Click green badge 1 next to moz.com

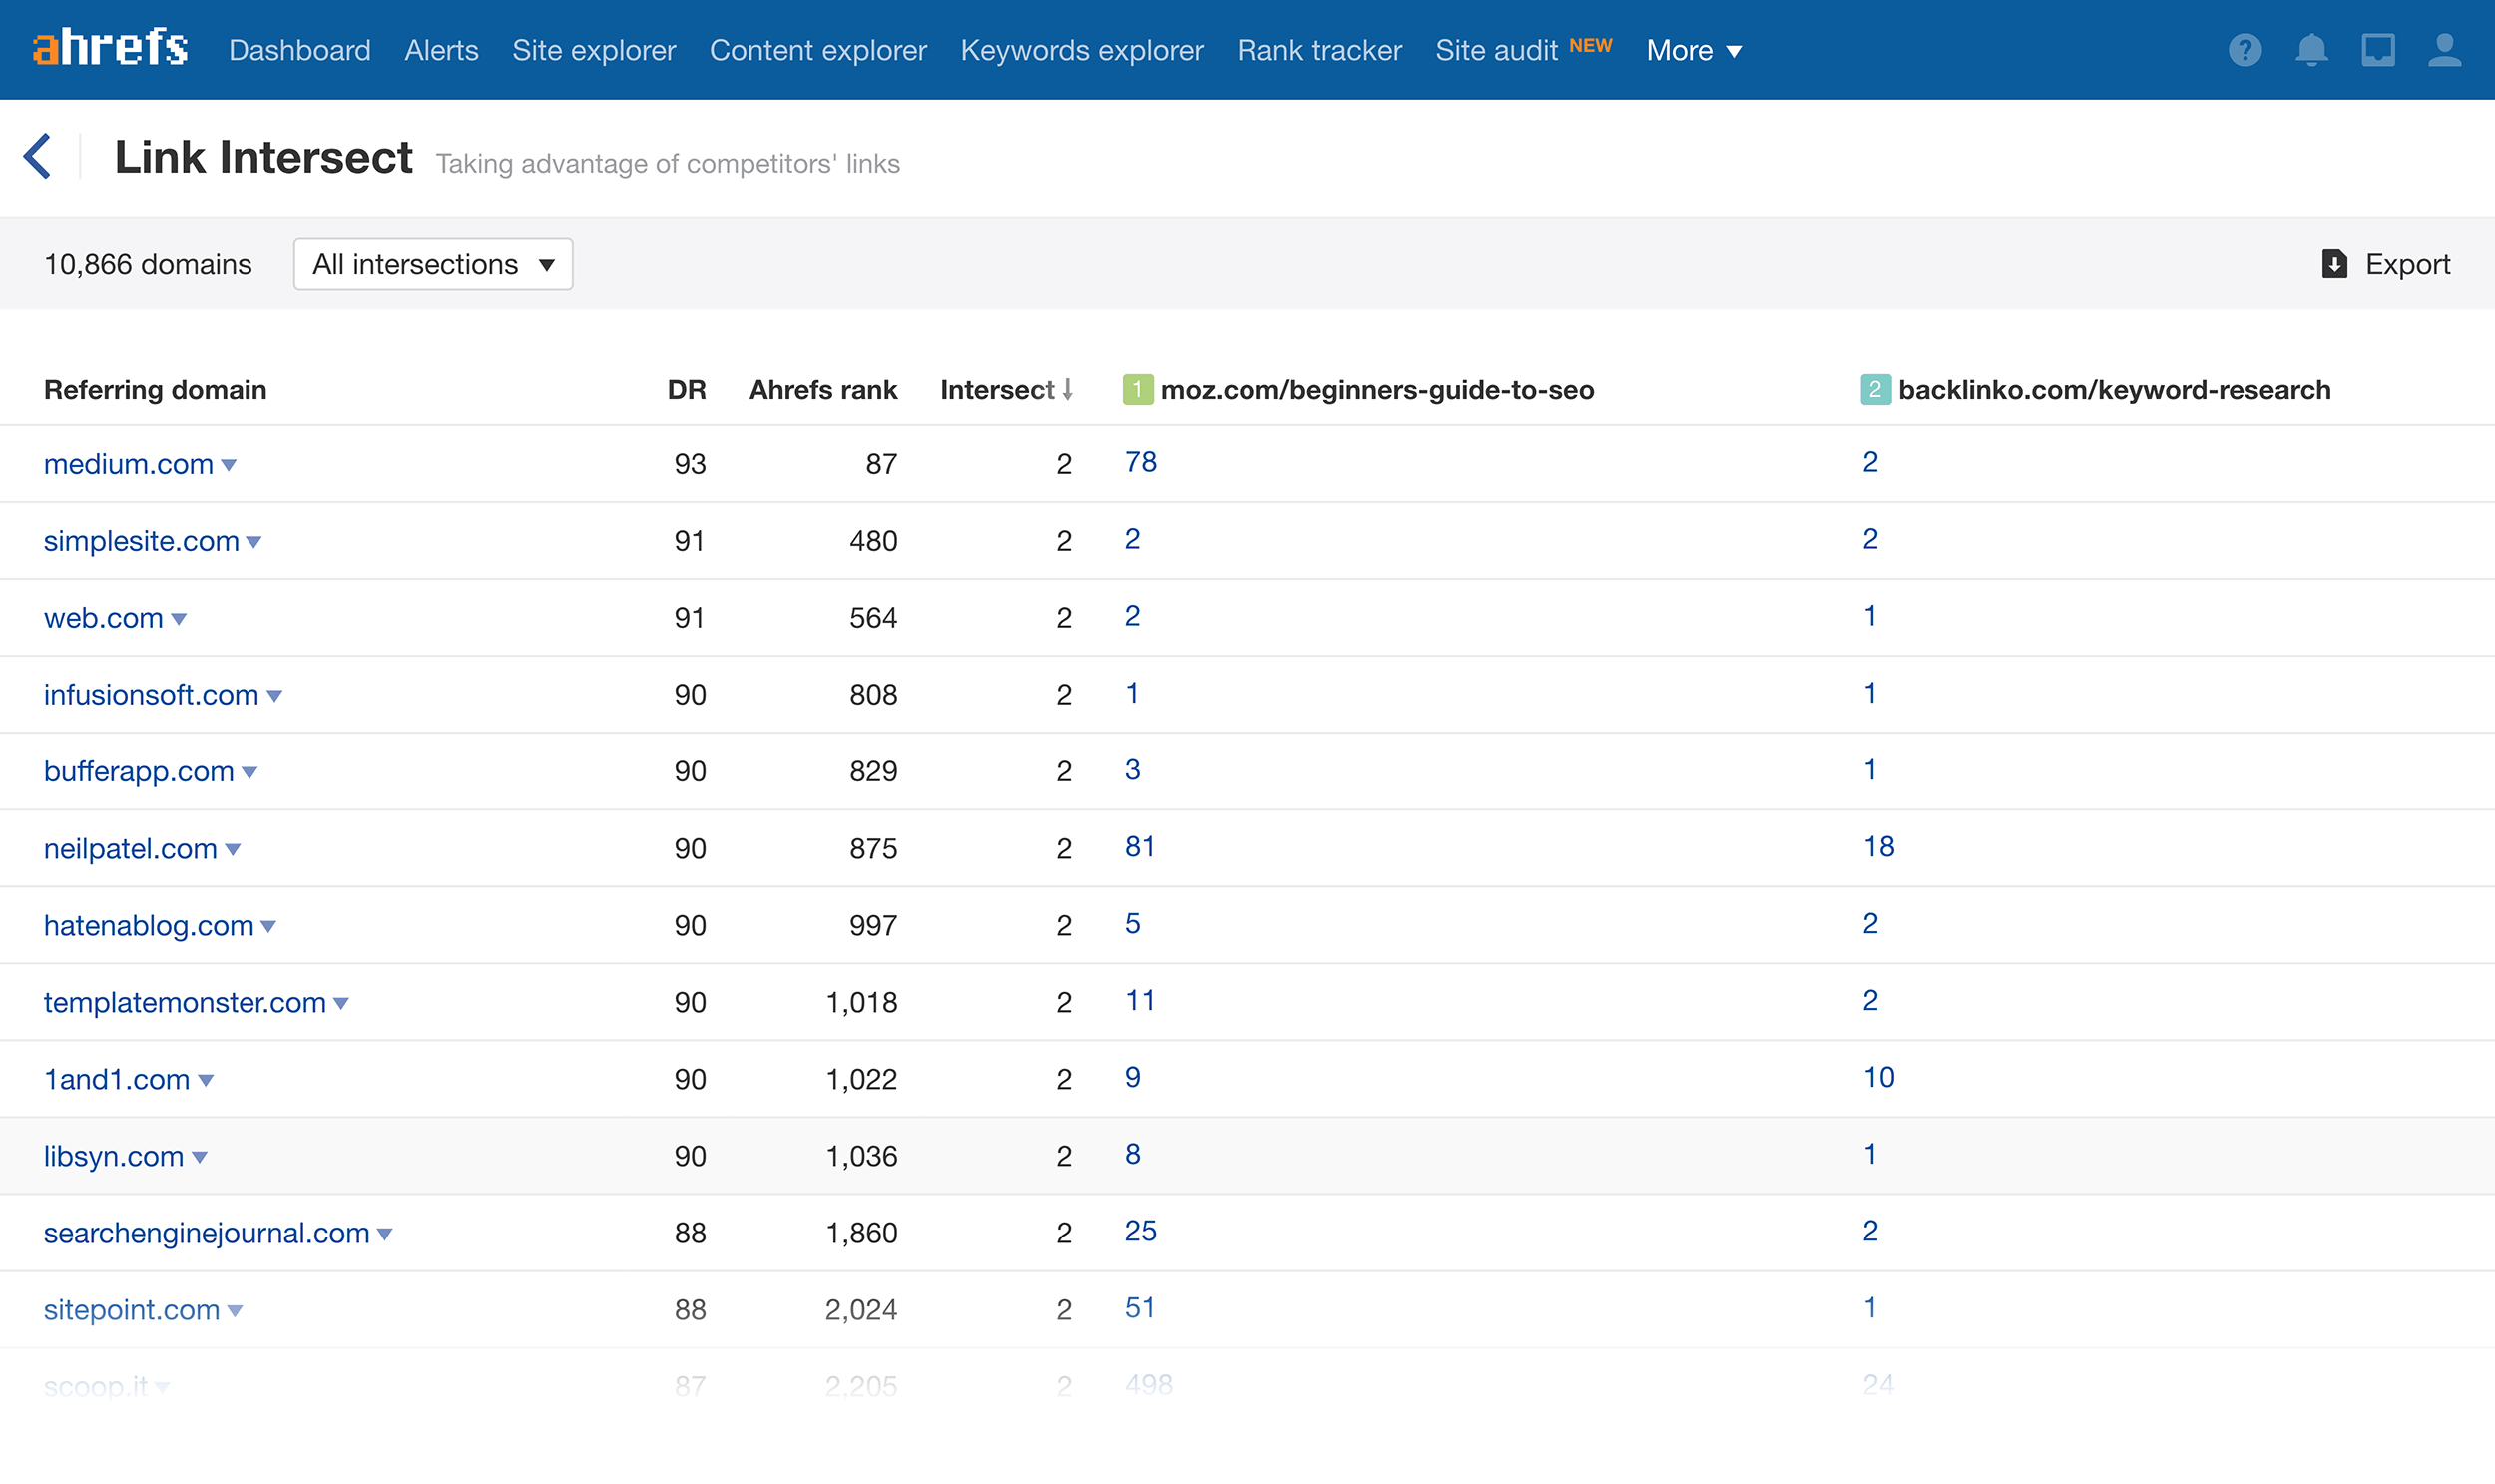1137,390
